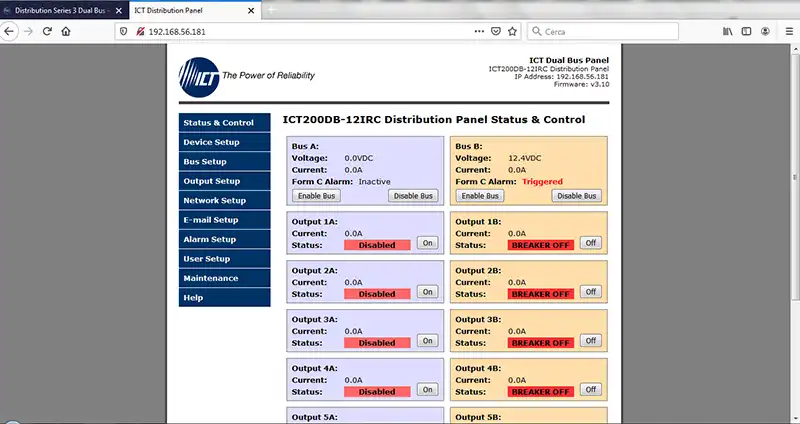Close the Distribution Series 3 Dual Bus tab

tap(118, 10)
